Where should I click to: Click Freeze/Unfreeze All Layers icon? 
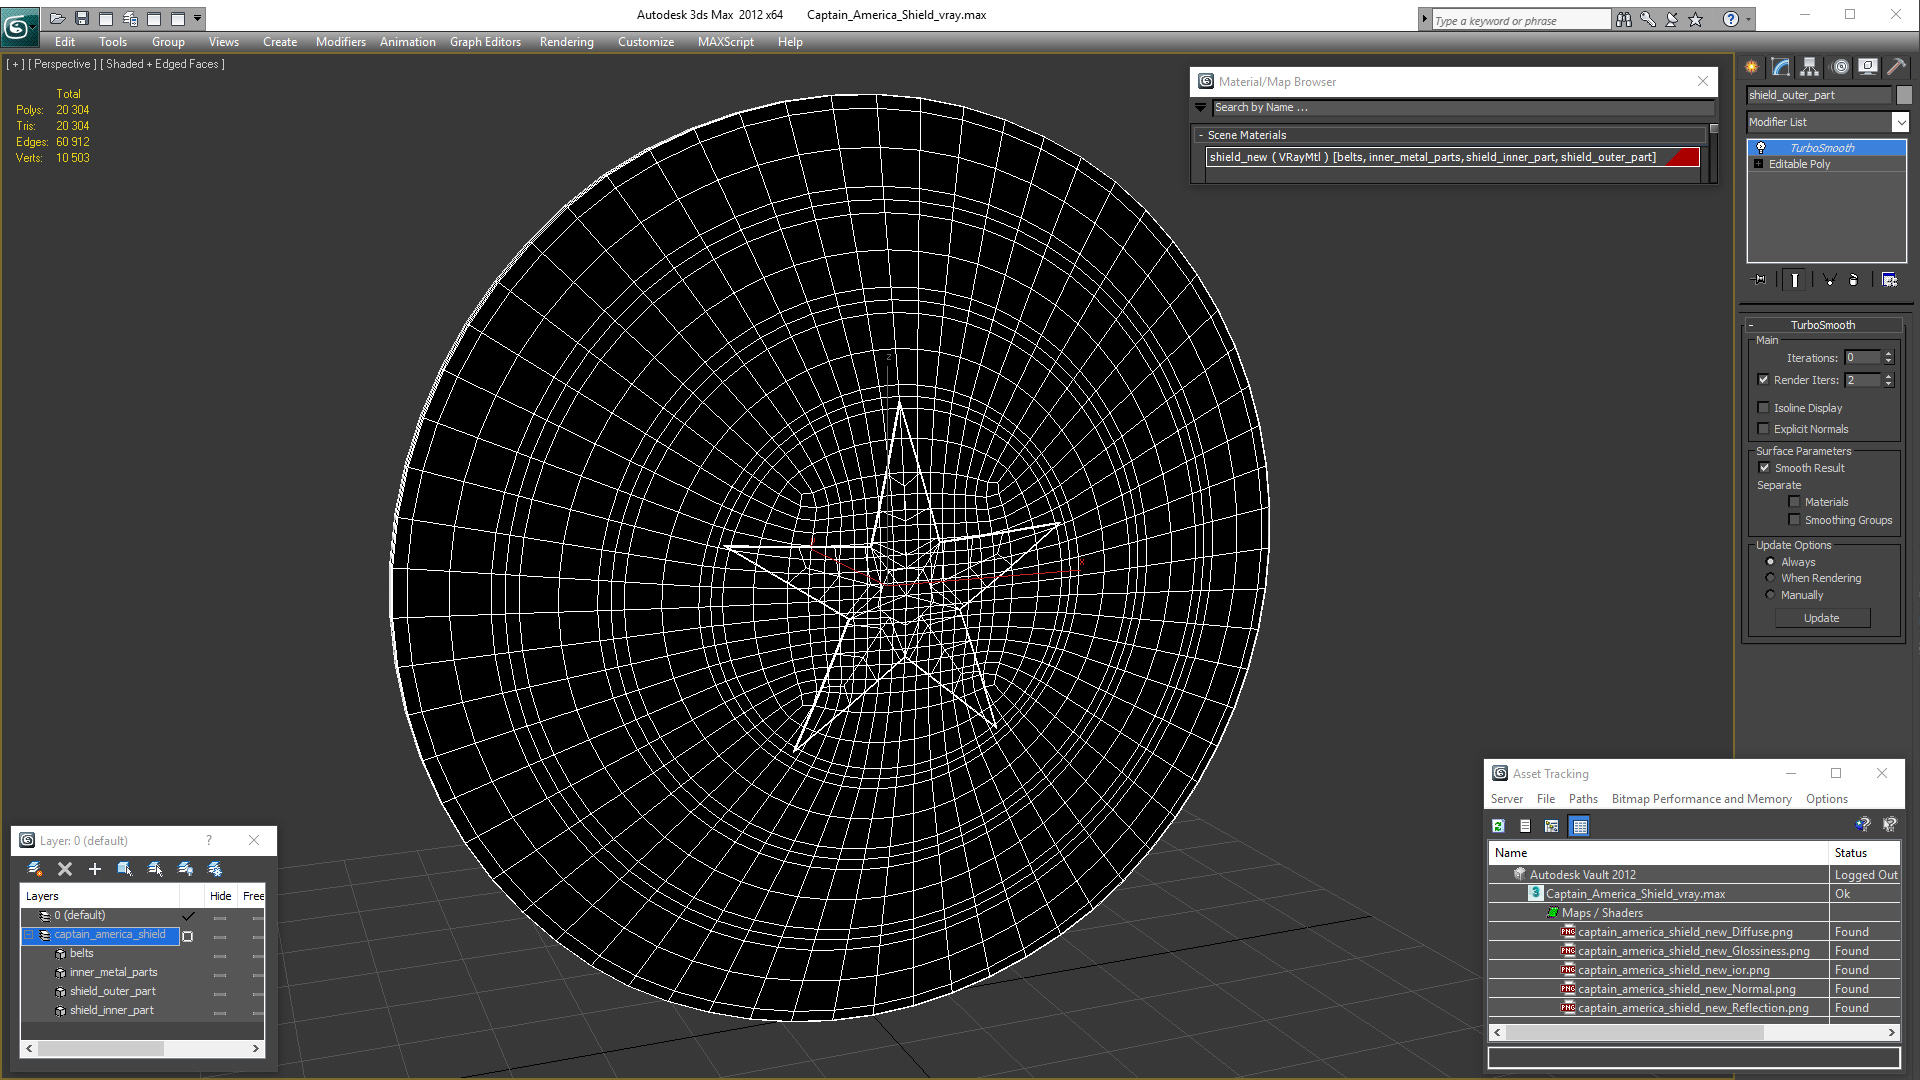215,869
